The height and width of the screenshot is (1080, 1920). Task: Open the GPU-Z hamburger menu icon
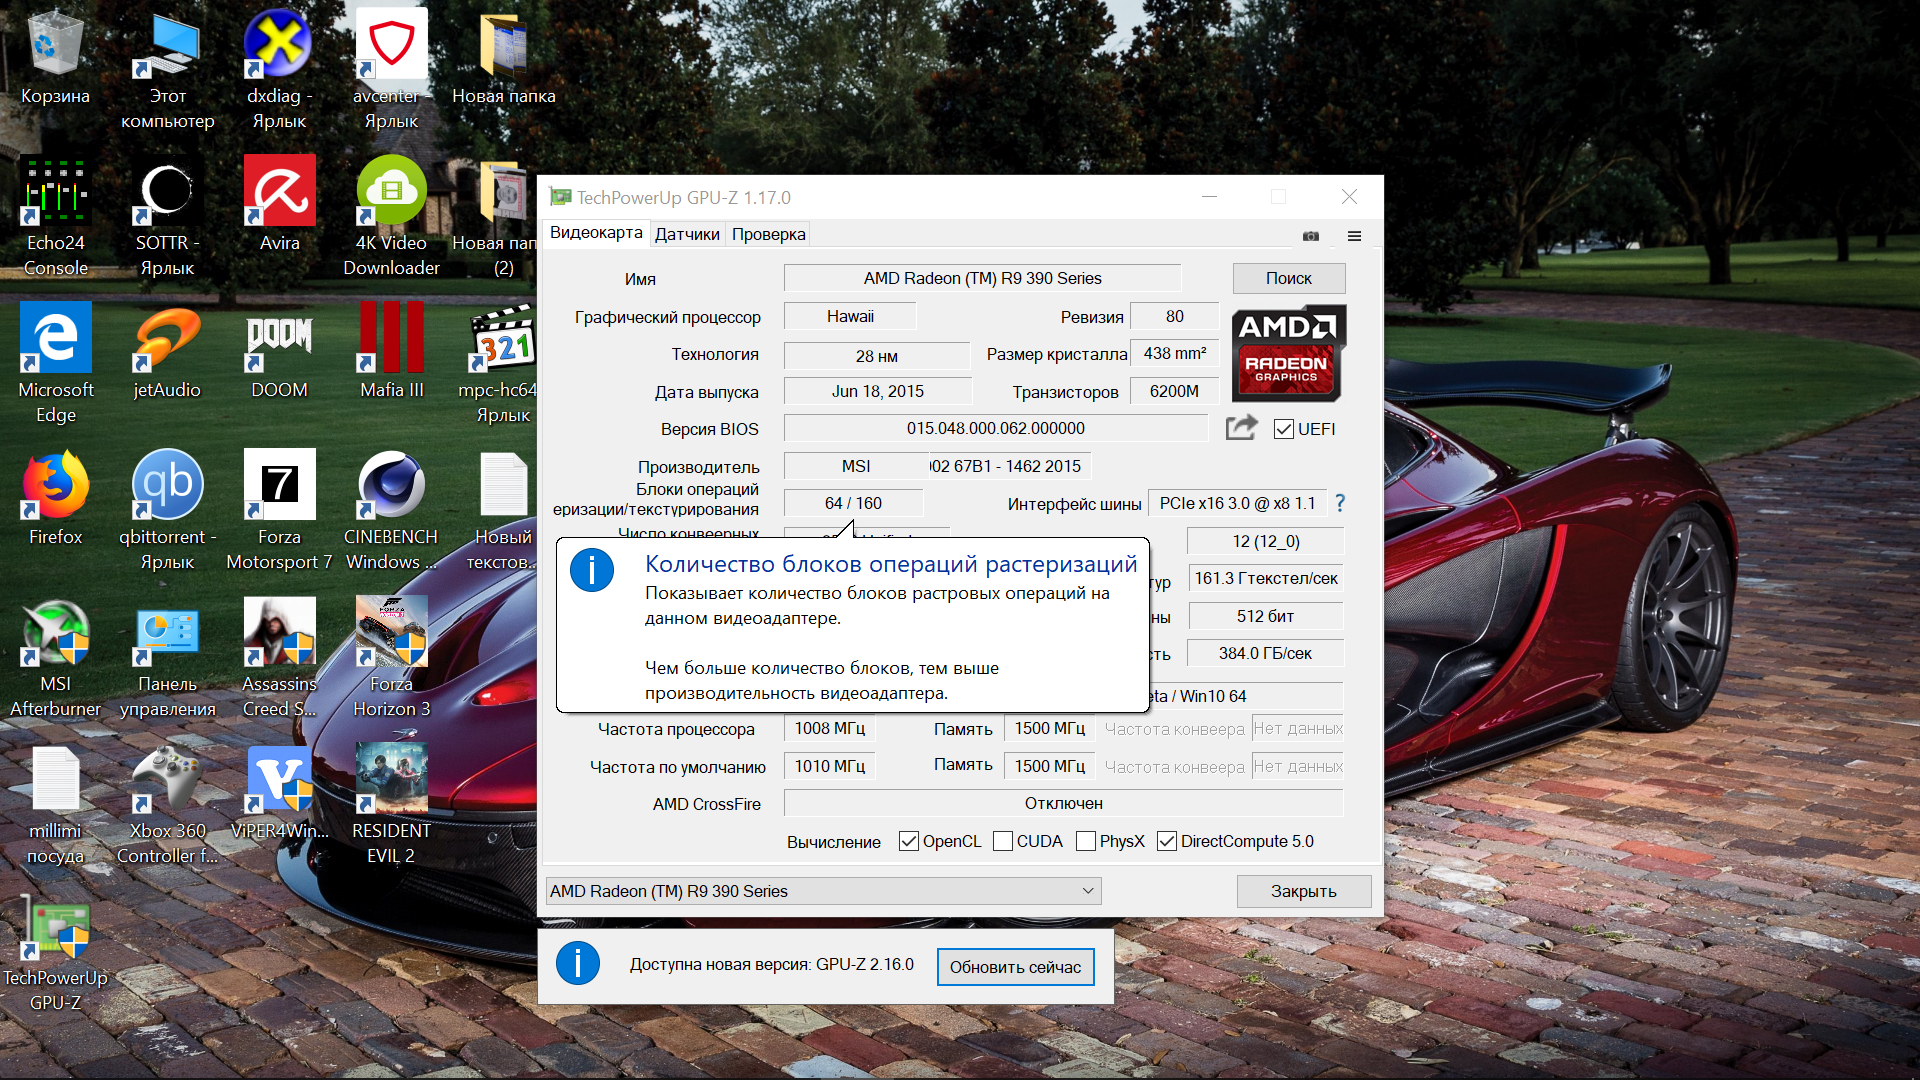click(1354, 236)
